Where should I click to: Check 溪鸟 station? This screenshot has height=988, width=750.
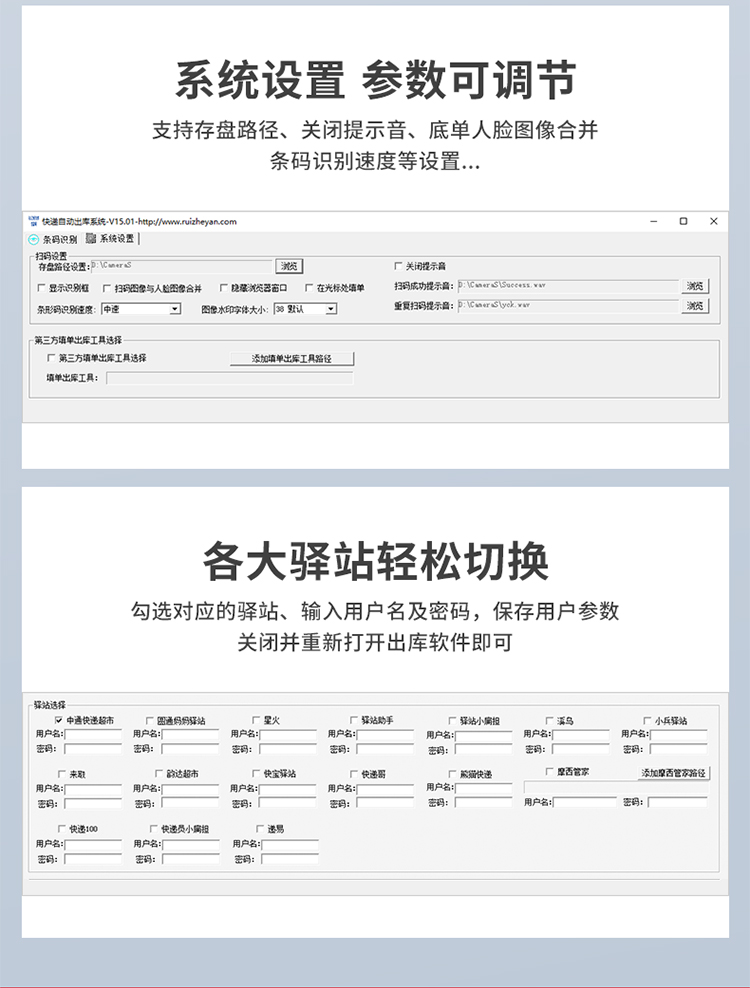(x=550, y=720)
